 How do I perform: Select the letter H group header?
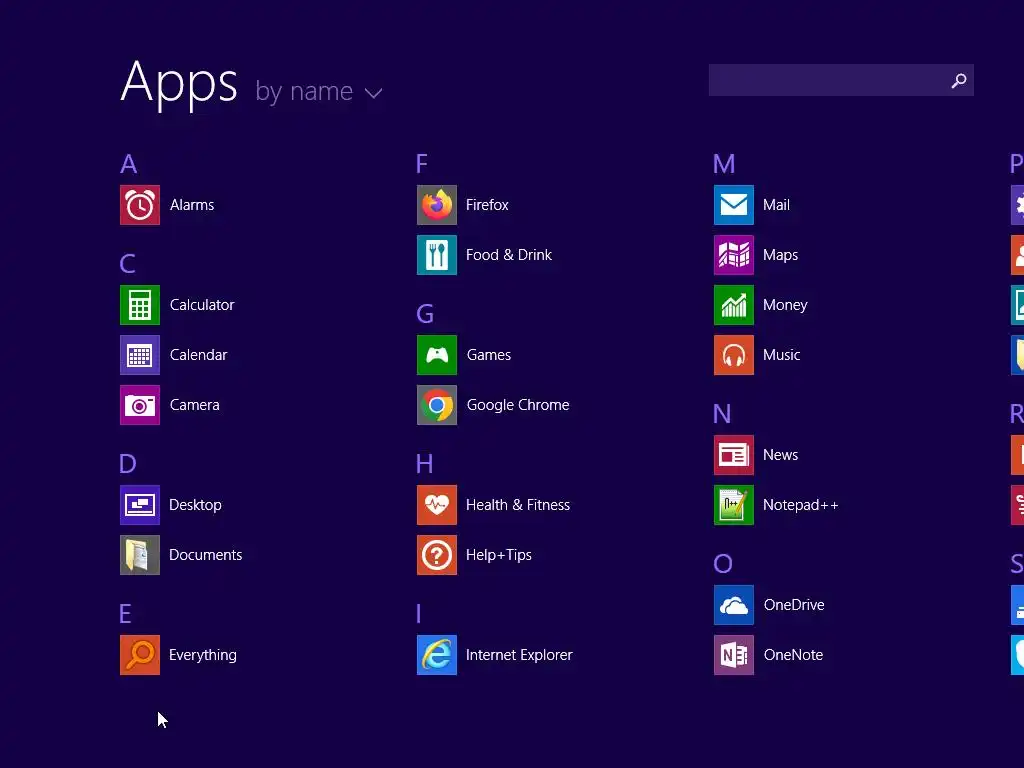click(424, 464)
